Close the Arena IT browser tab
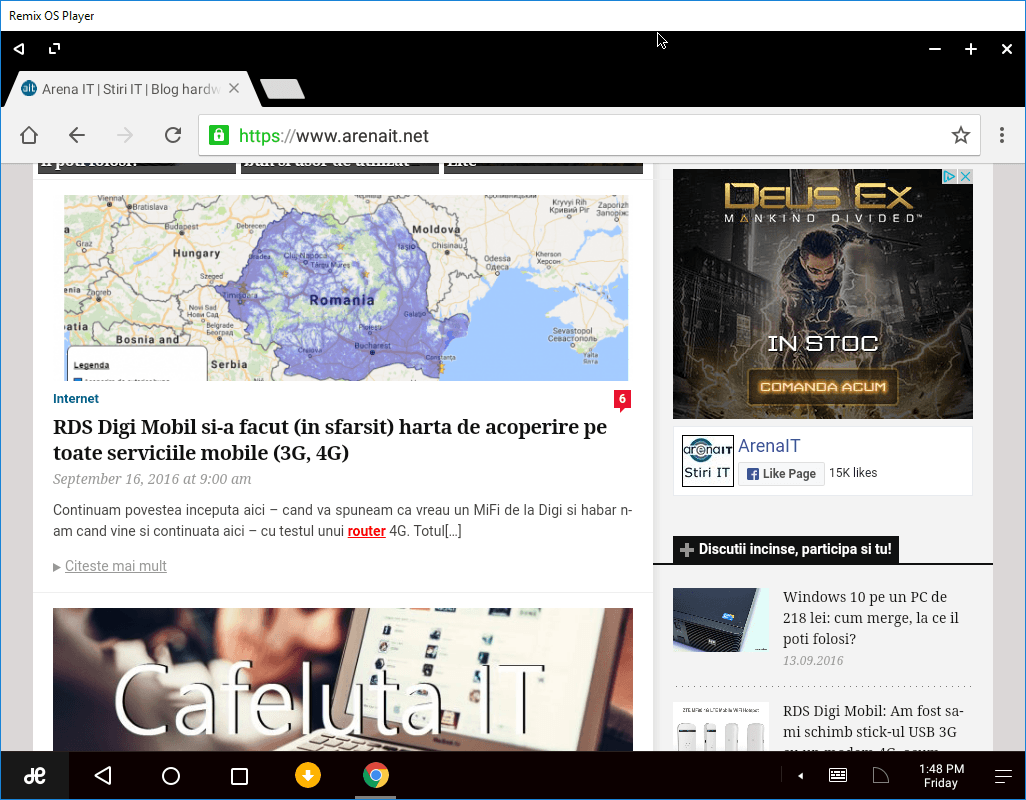The width and height of the screenshot is (1026, 800). point(234,88)
